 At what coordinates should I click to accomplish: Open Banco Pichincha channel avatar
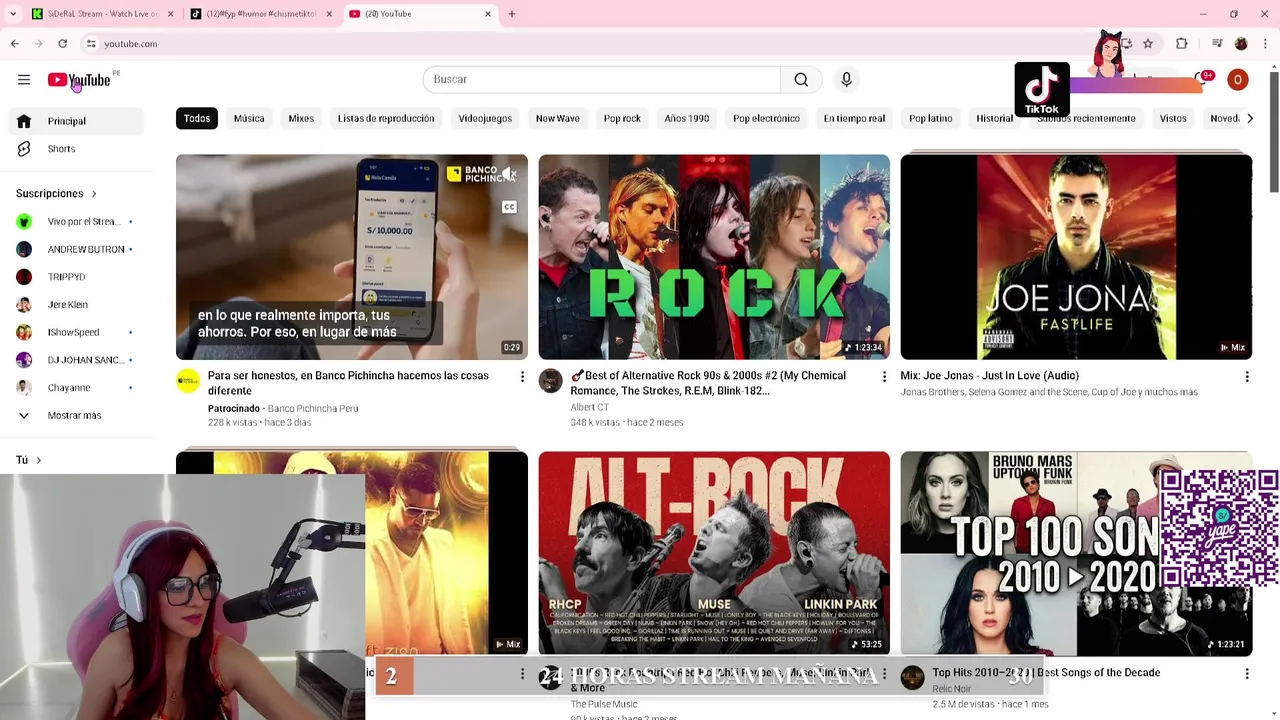pos(188,381)
